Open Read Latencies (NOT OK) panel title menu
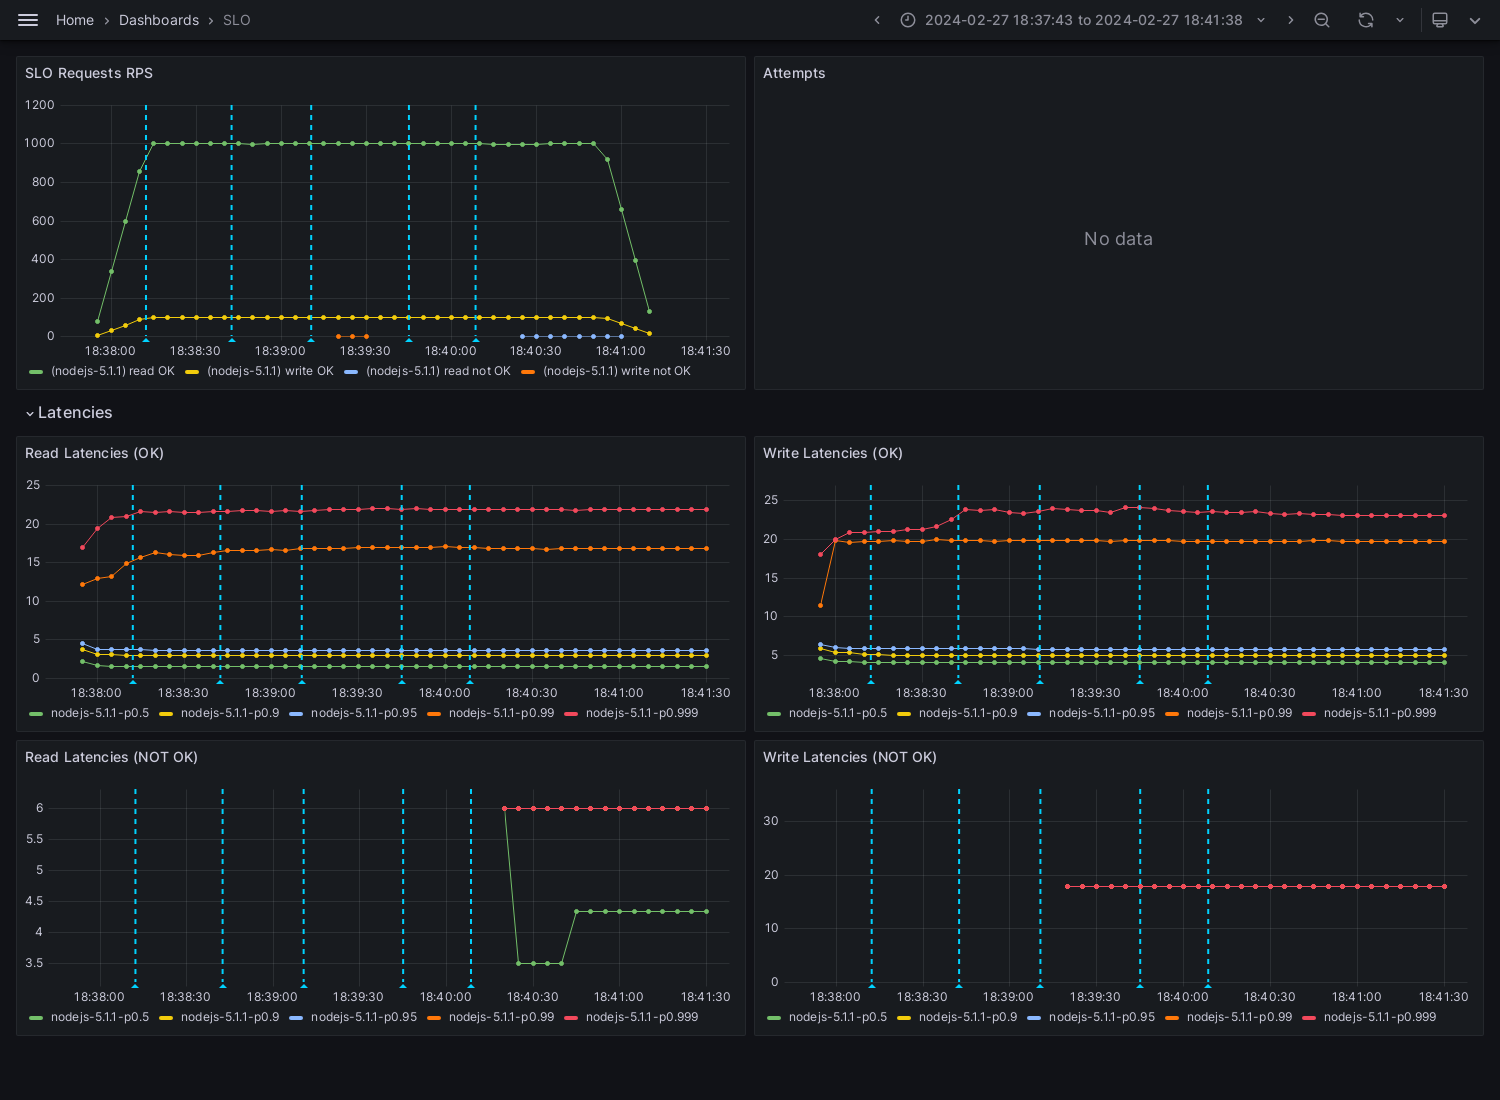Screen dimensions: 1500x1100 point(111,757)
